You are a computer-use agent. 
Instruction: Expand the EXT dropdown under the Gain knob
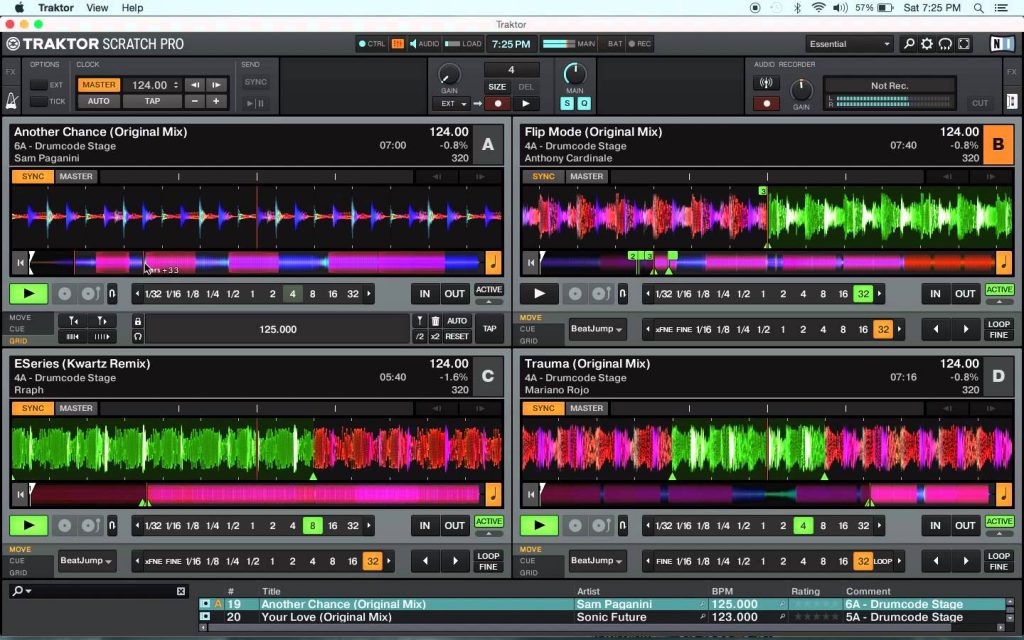pos(451,103)
